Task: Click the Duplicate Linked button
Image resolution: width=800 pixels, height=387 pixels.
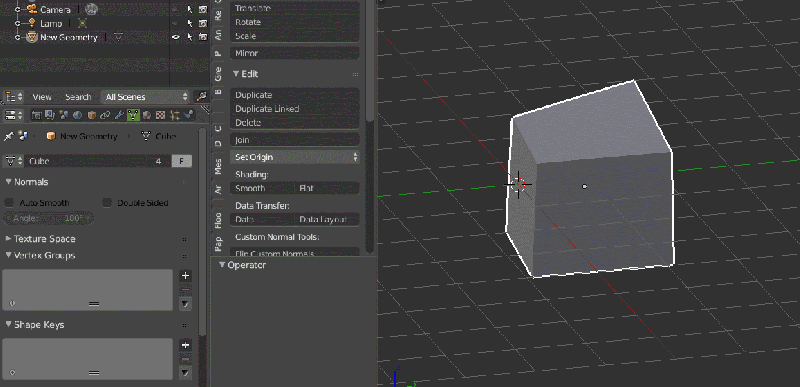Action: [295, 109]
